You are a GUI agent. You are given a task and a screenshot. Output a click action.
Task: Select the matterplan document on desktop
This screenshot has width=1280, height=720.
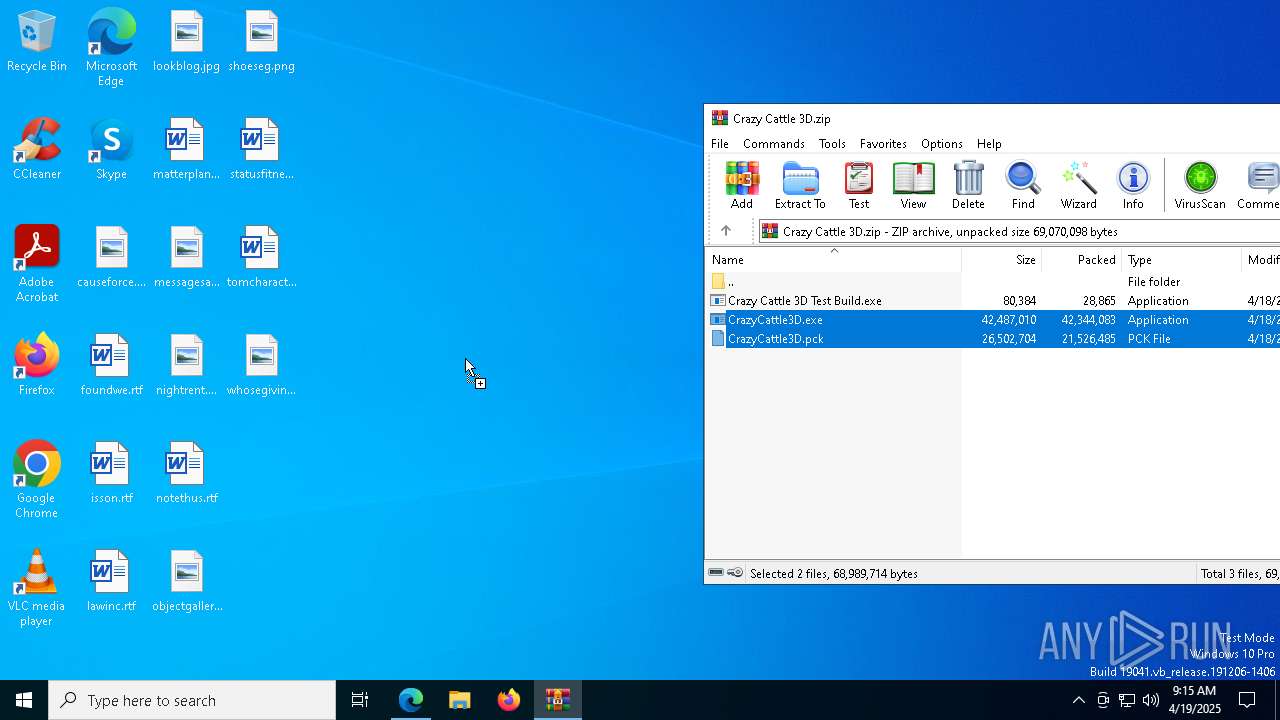click(x=186, y=149)
